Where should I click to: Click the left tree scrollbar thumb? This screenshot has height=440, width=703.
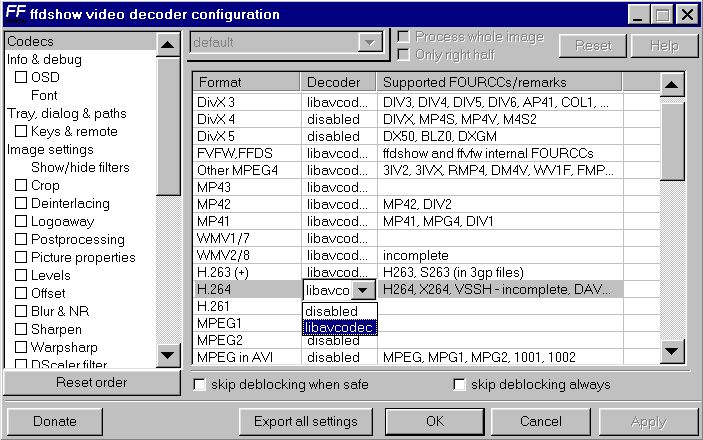(x=168, y=126)
